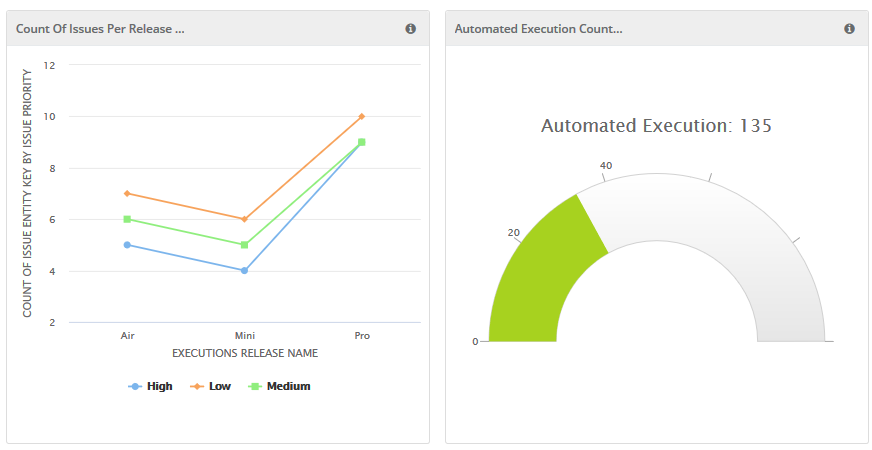This screenshot has height=450, width=872.
Task: Click the 'Mini' x-axis label
Action: click(245, 336)
